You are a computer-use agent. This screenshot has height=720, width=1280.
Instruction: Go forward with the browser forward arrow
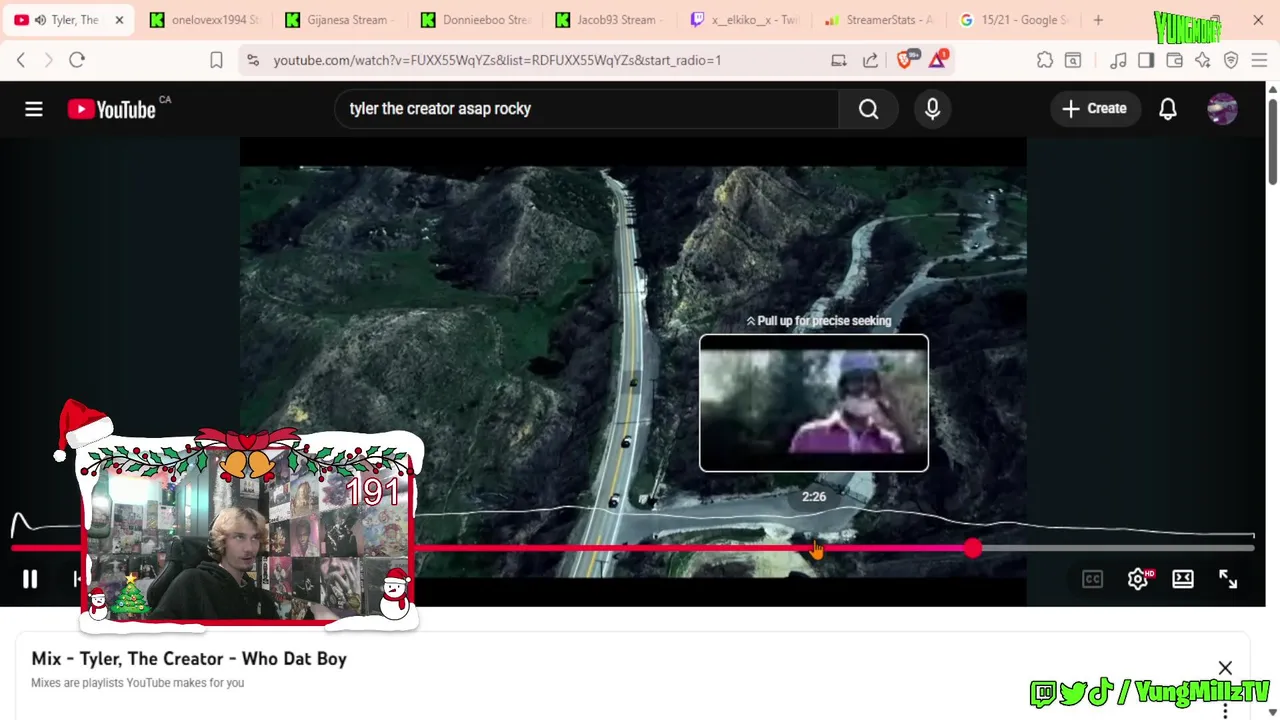tap(48, 60)
